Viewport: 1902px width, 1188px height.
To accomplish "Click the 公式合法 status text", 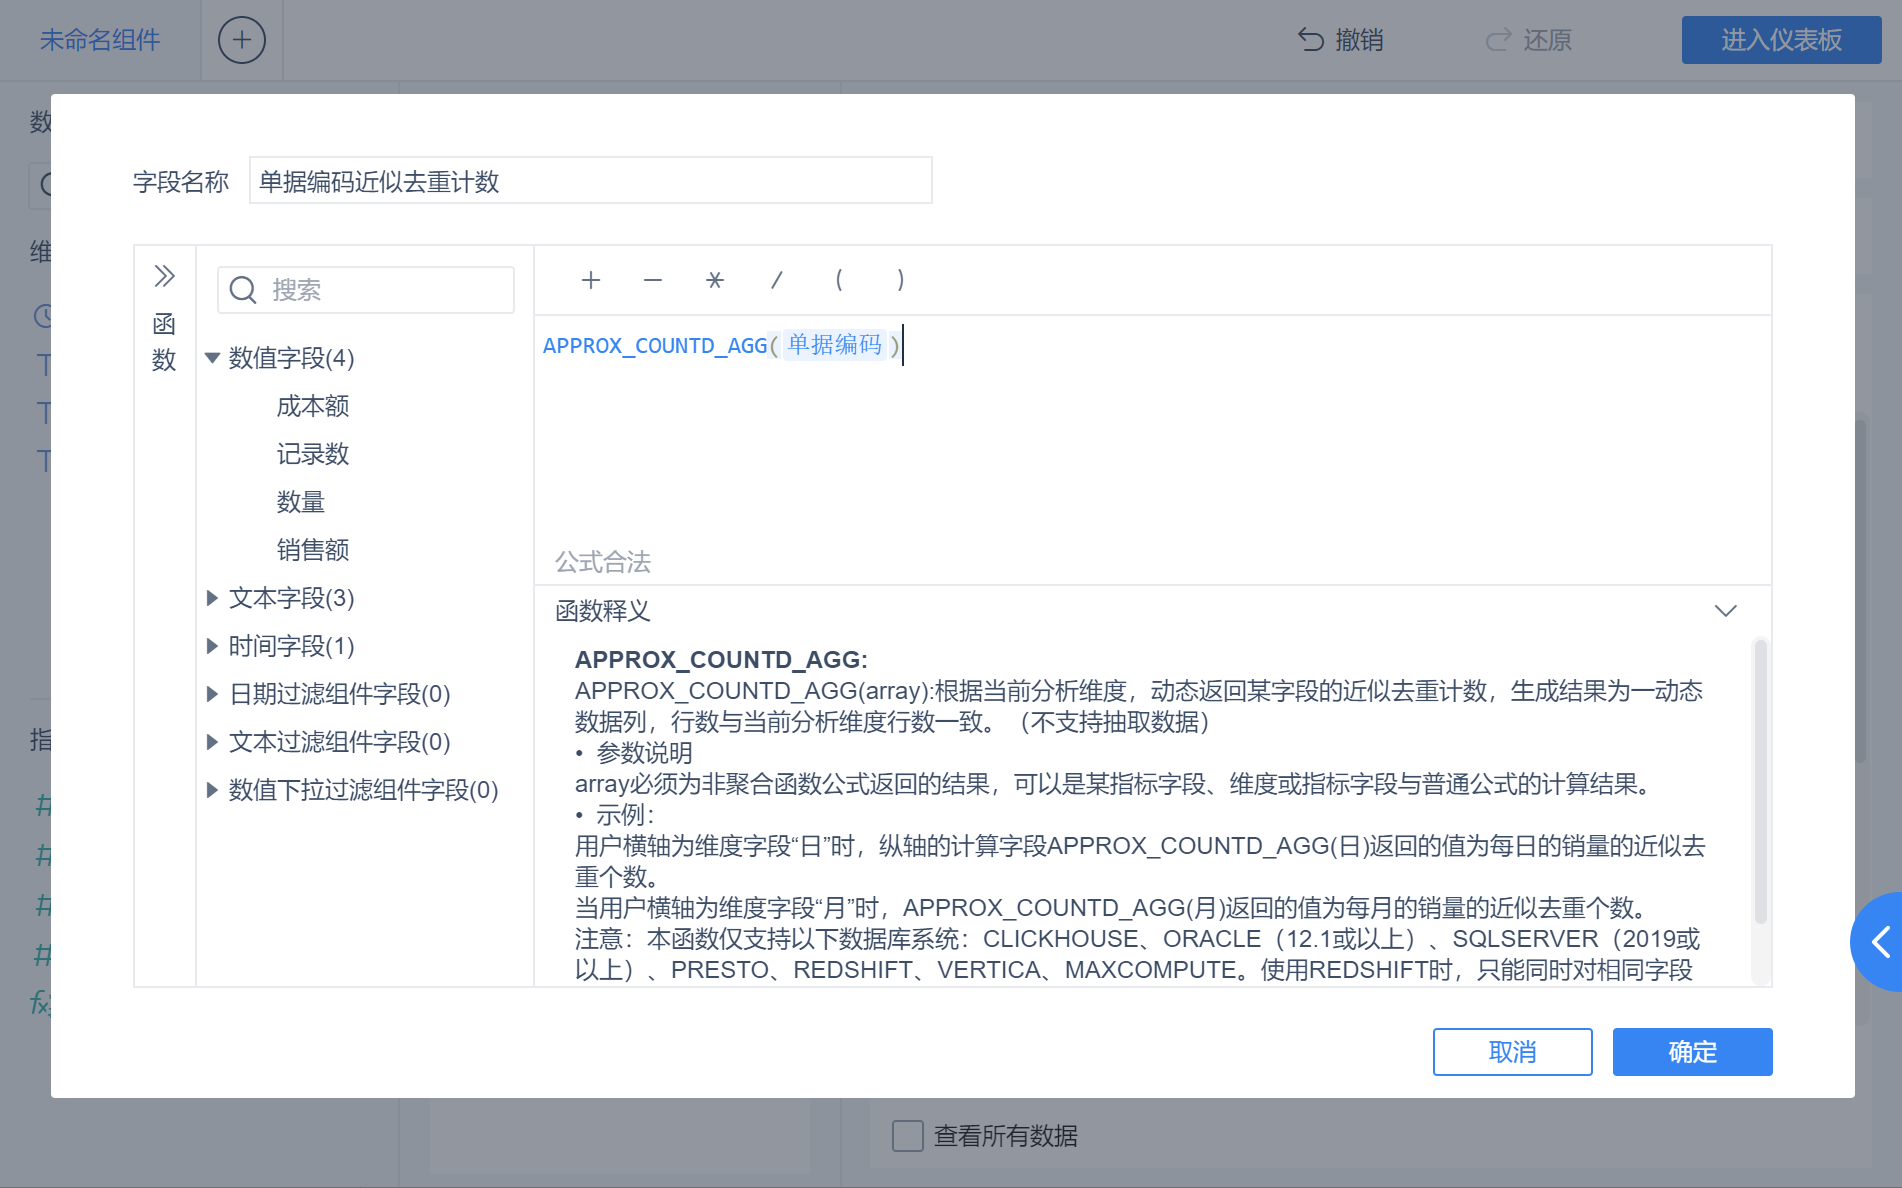I will point(603,562).
